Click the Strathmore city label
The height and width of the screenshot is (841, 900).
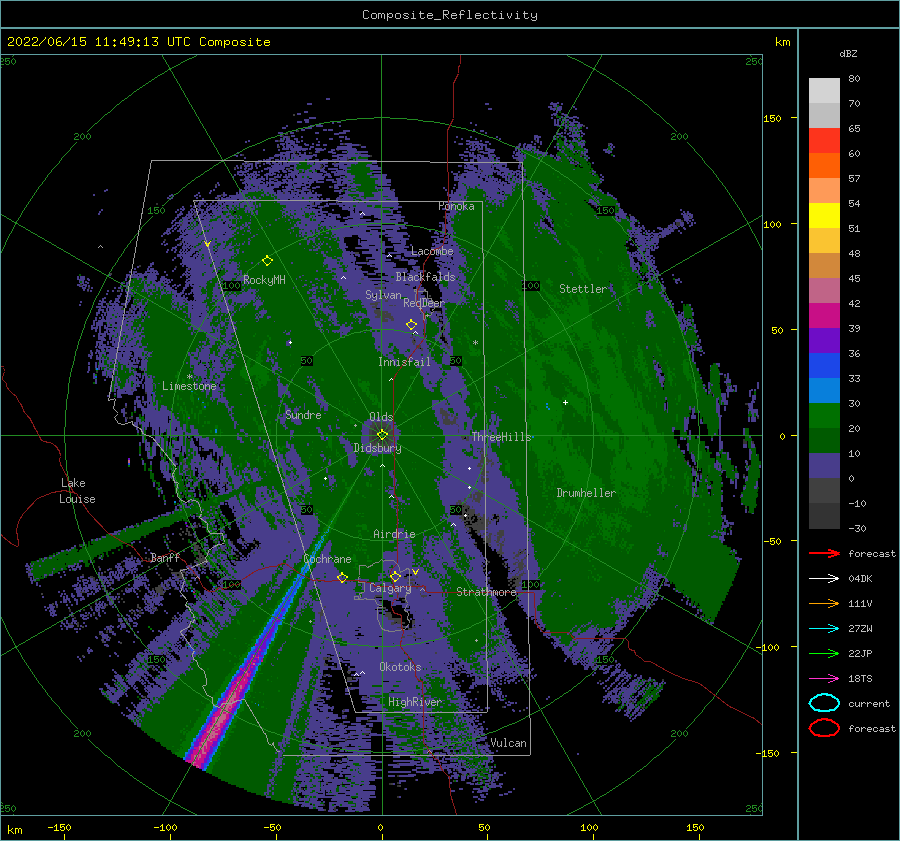click(486, 592)
